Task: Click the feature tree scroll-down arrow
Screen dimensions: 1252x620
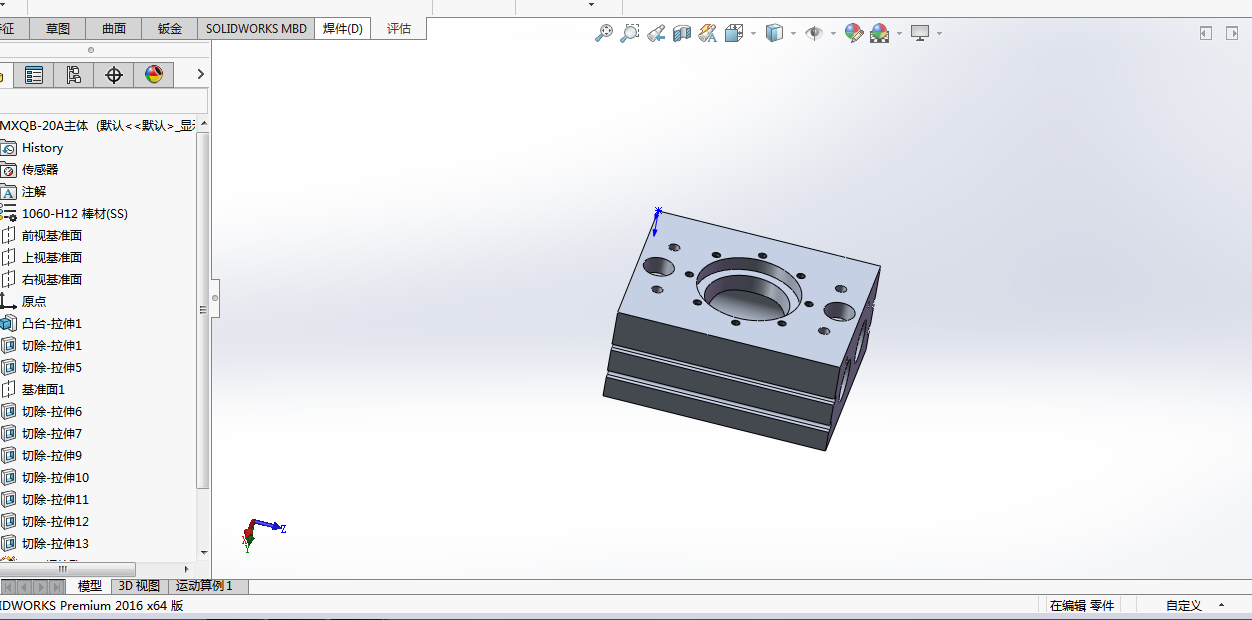Action: tap(204, 552)
